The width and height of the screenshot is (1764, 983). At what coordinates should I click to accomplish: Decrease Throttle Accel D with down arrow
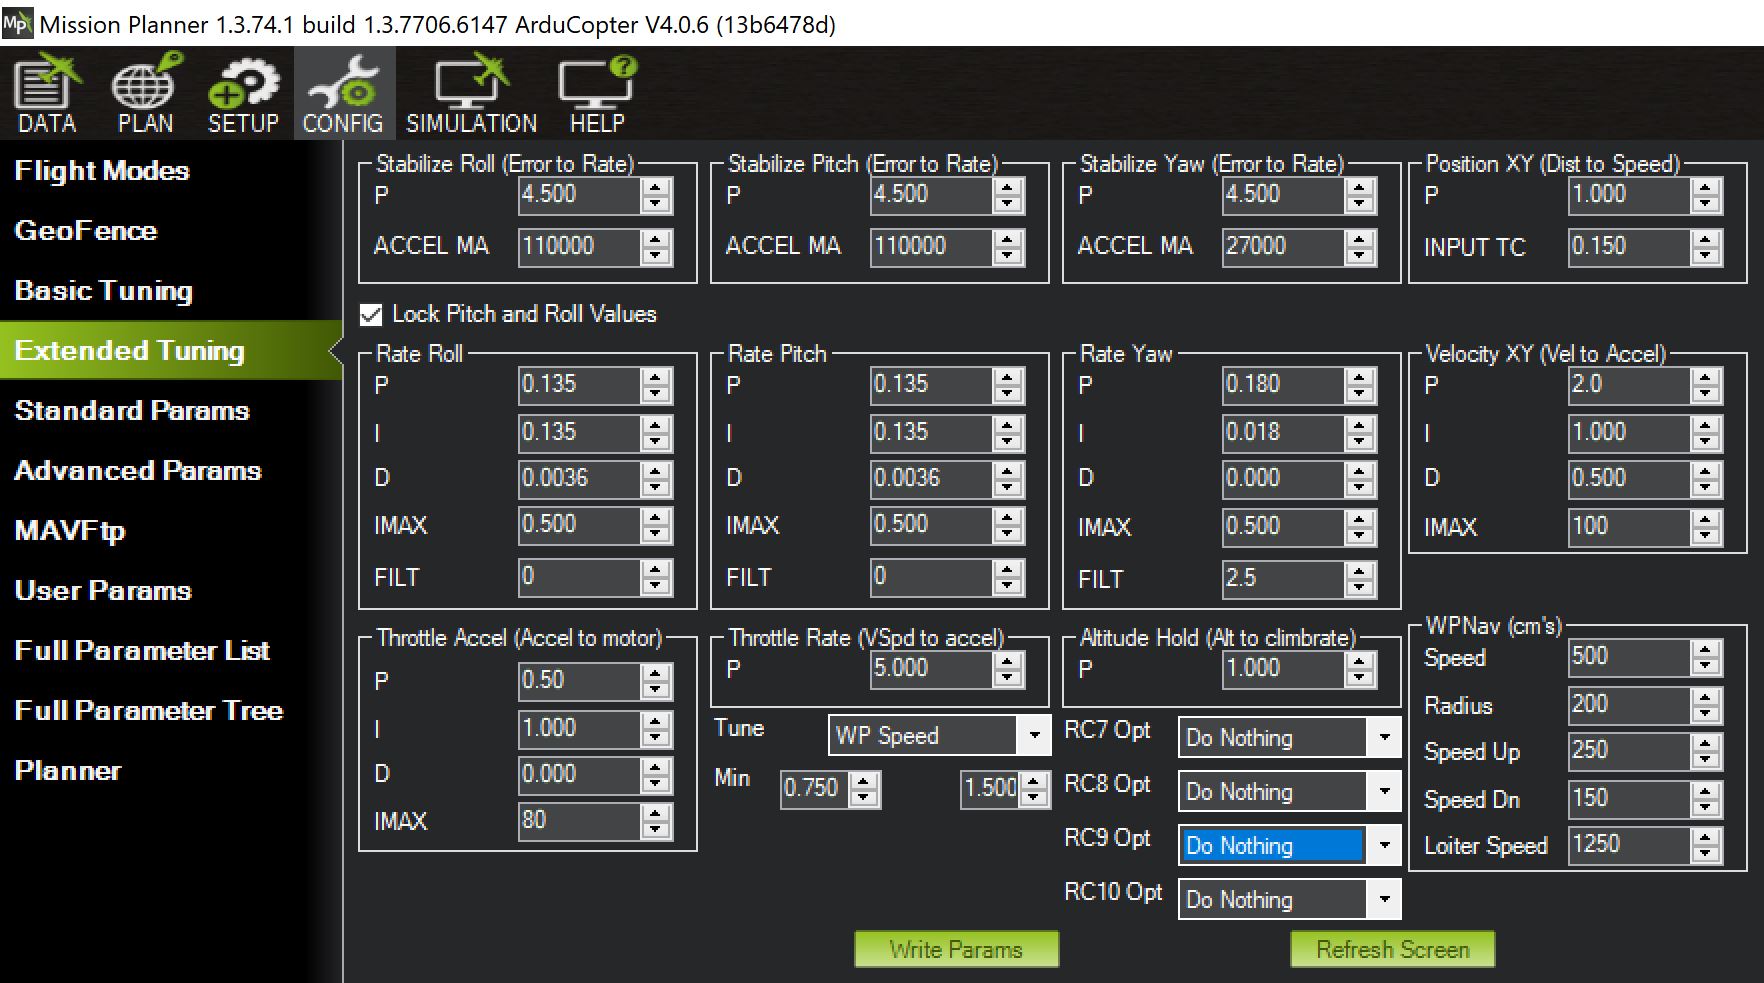(x=656, y=784)
